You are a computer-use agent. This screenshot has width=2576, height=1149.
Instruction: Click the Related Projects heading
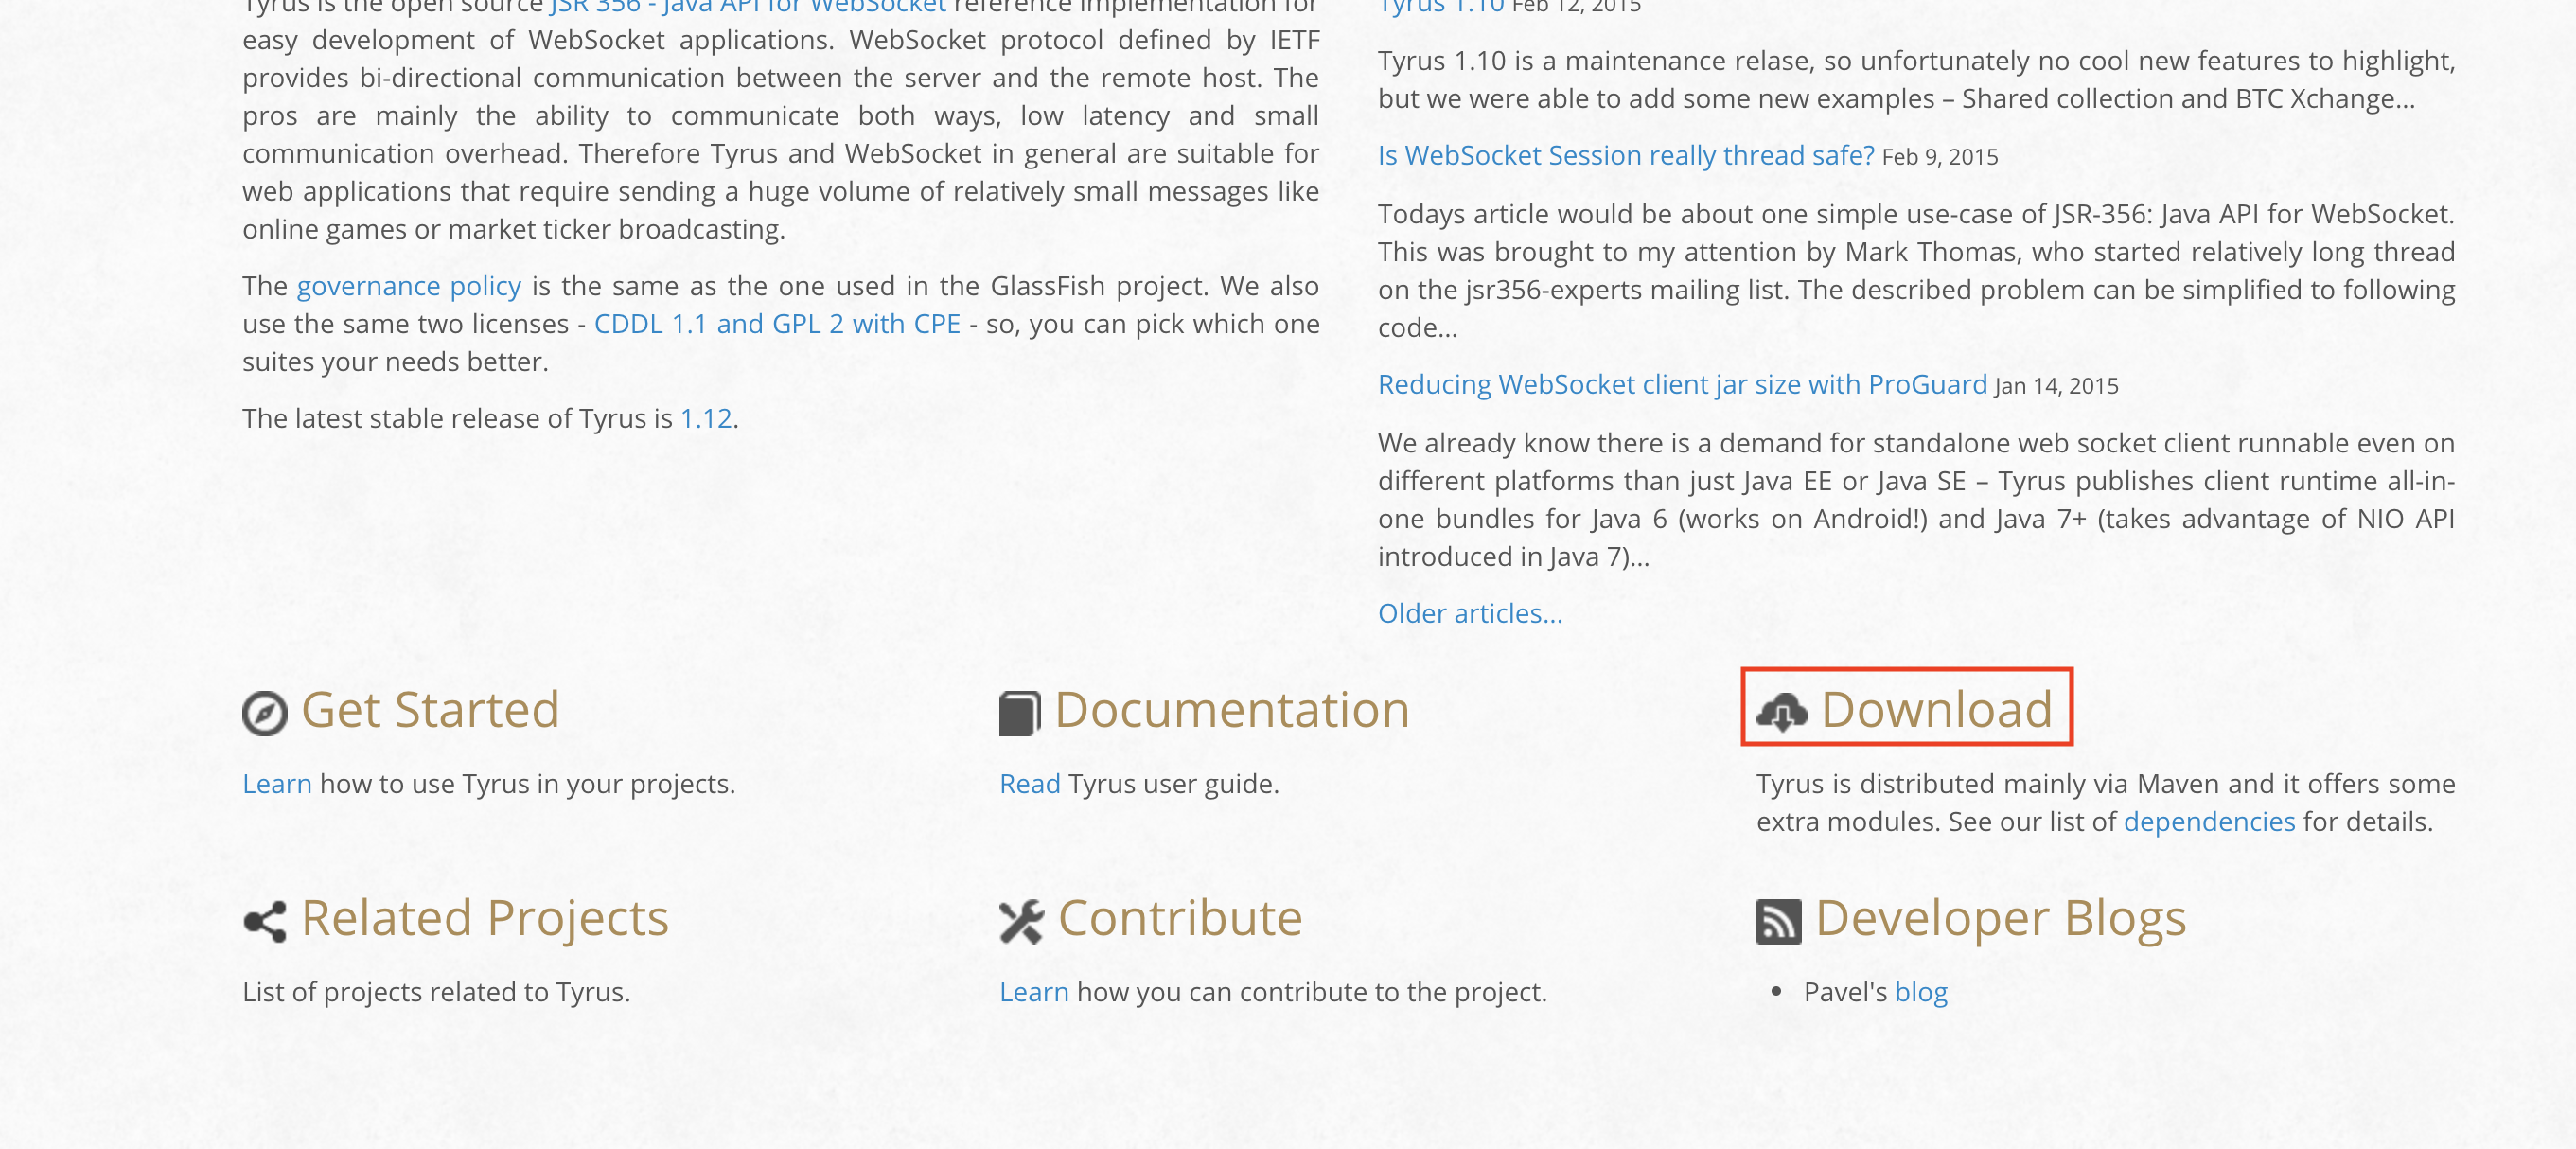pos(485,918)
